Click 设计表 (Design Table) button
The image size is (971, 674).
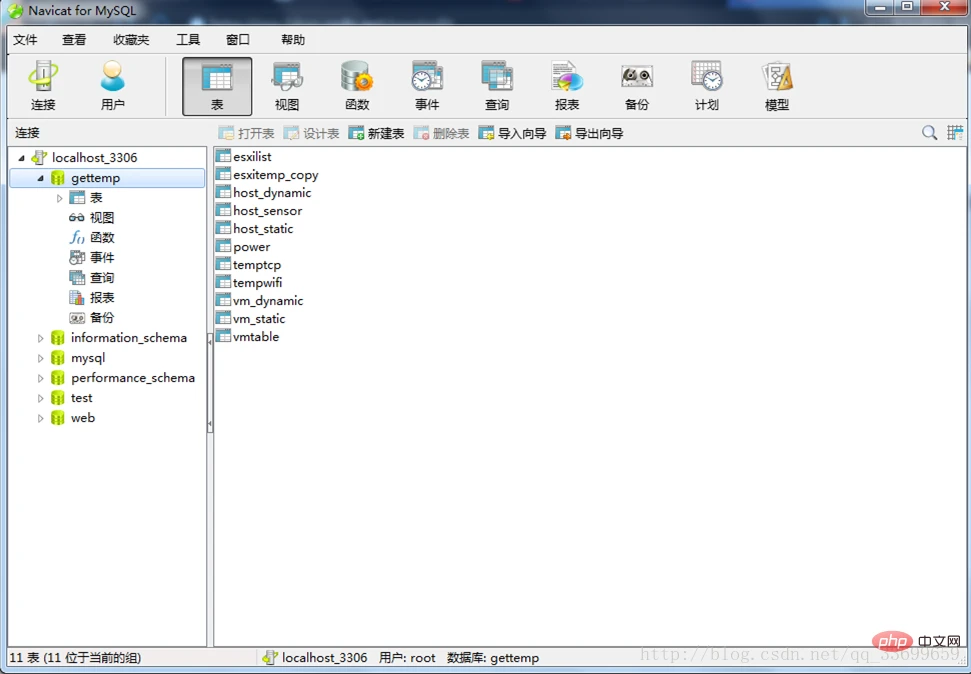[x=311, y=133]
